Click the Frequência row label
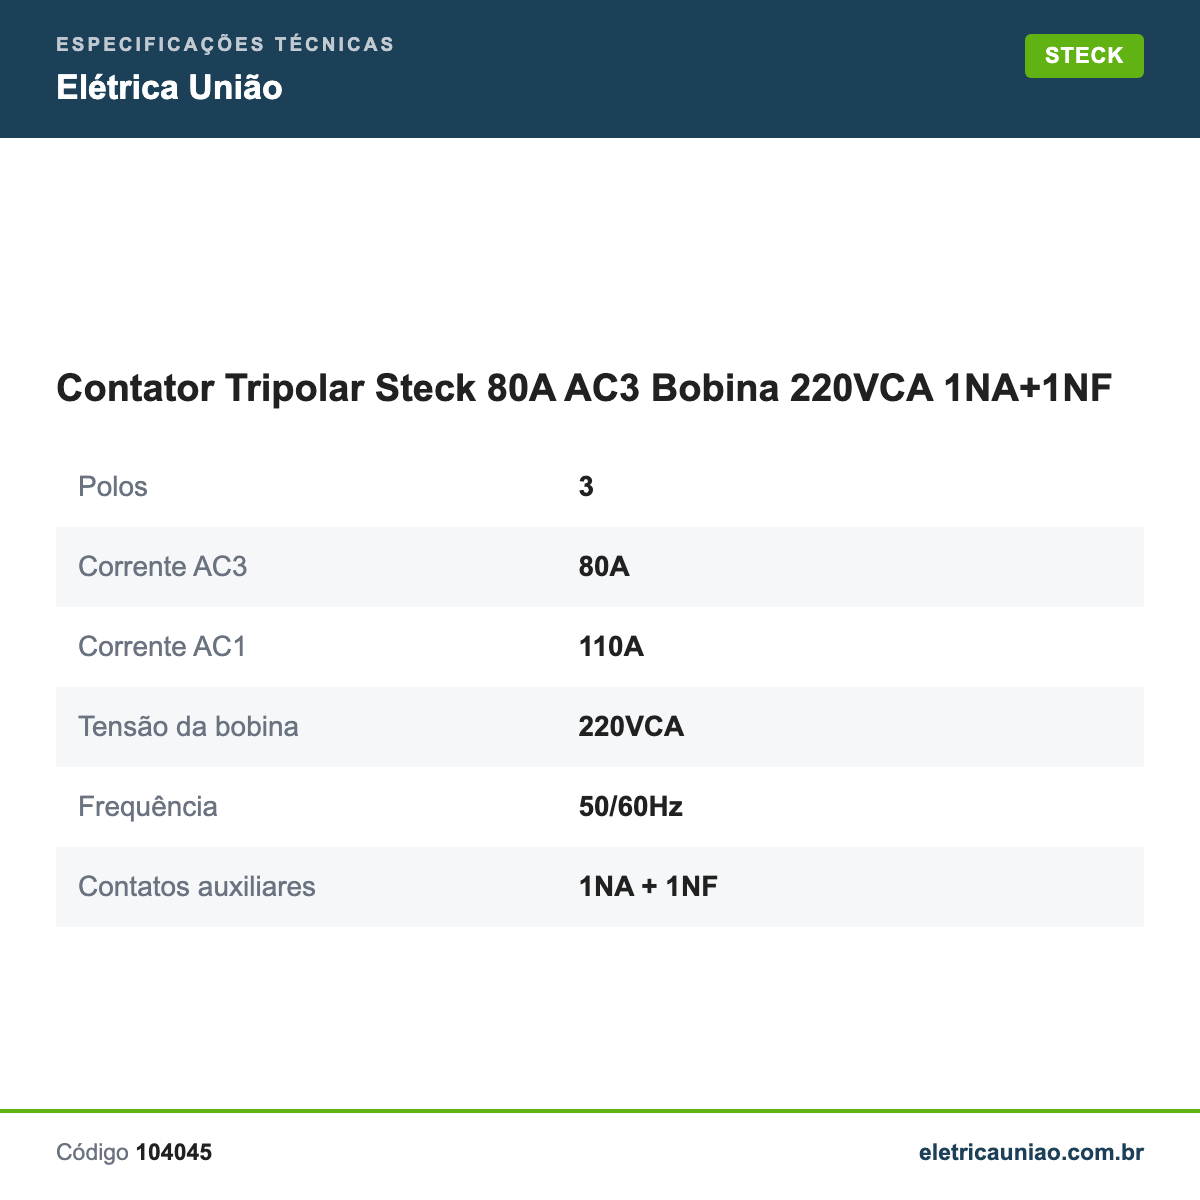This screenshot has width=1200, height=1200. point(148,807)
